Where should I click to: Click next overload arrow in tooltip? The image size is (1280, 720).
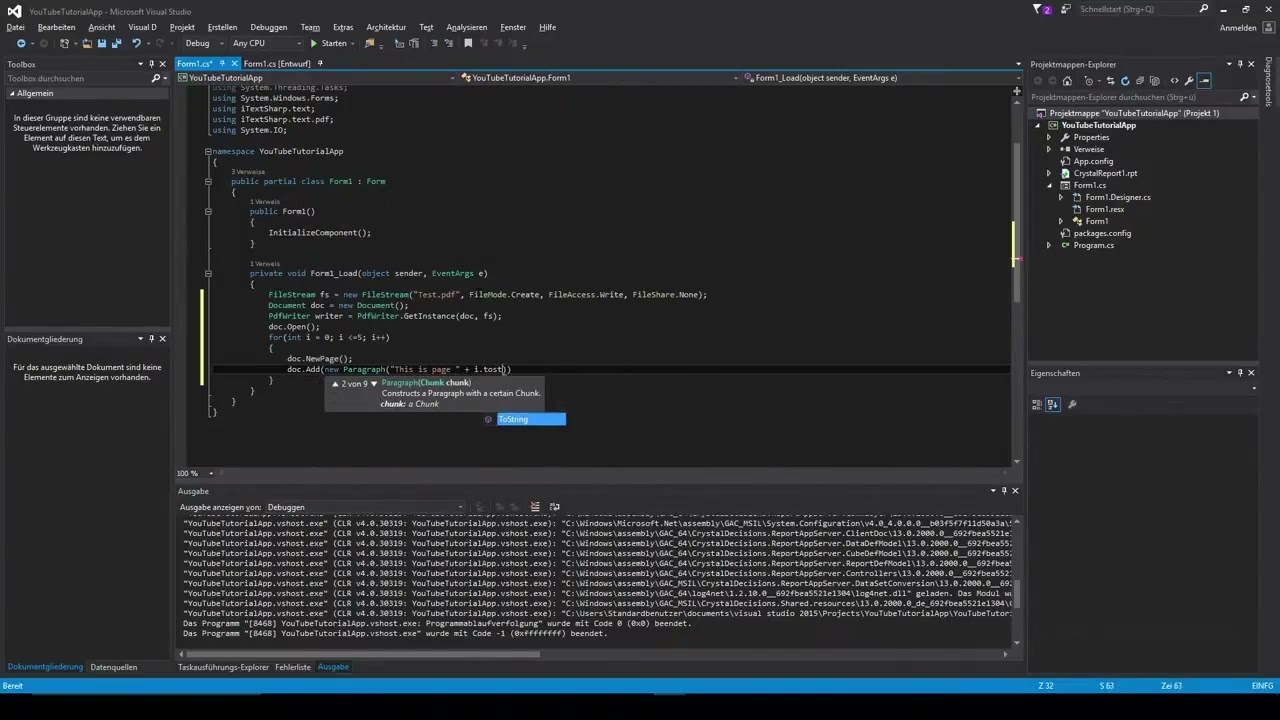374,383
